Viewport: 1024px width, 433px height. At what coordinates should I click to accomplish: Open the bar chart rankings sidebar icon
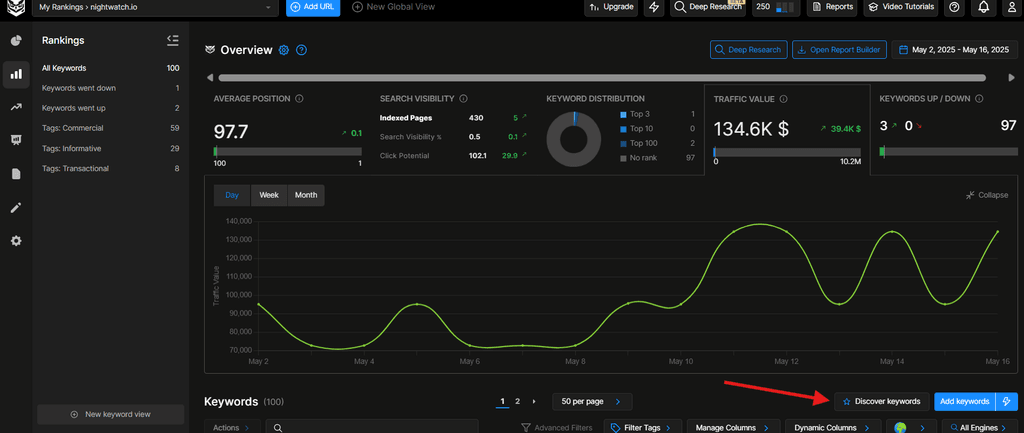16,74
